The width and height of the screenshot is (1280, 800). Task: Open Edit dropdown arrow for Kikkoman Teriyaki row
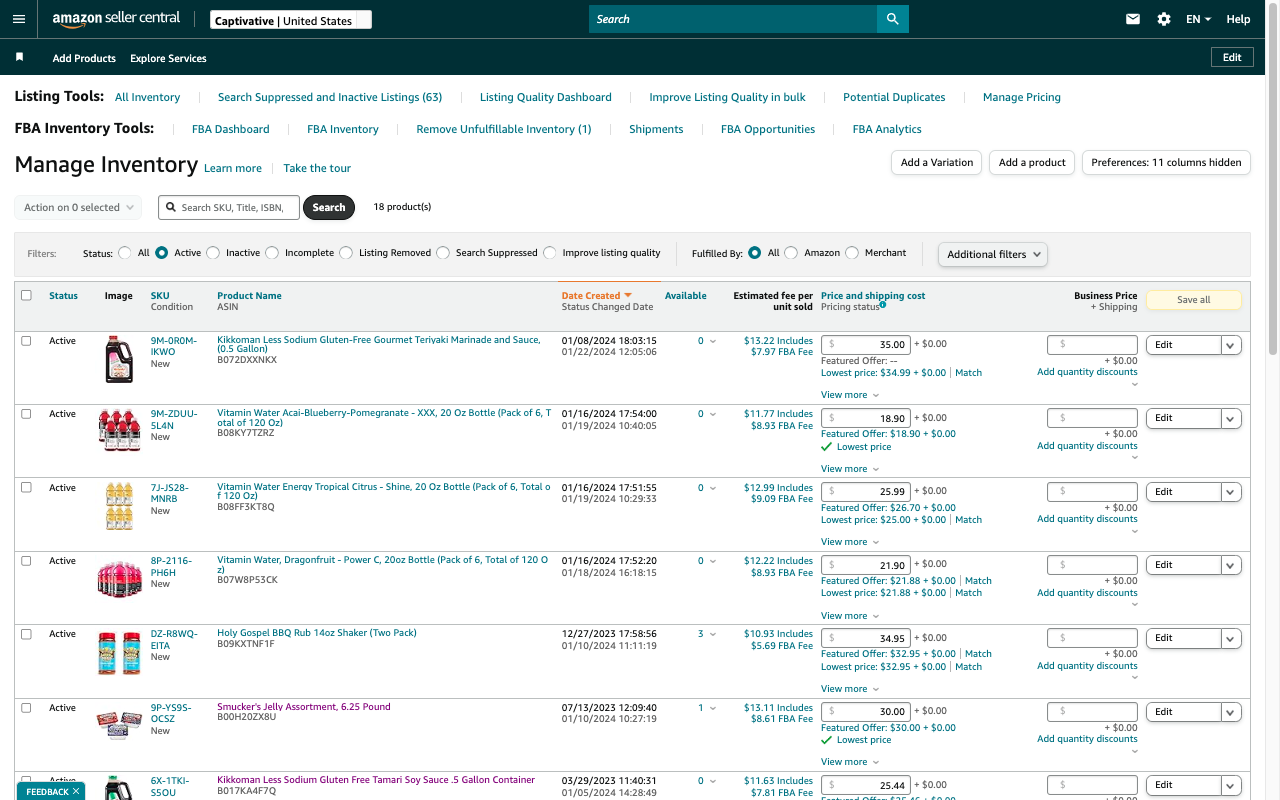pos(1231,345)
